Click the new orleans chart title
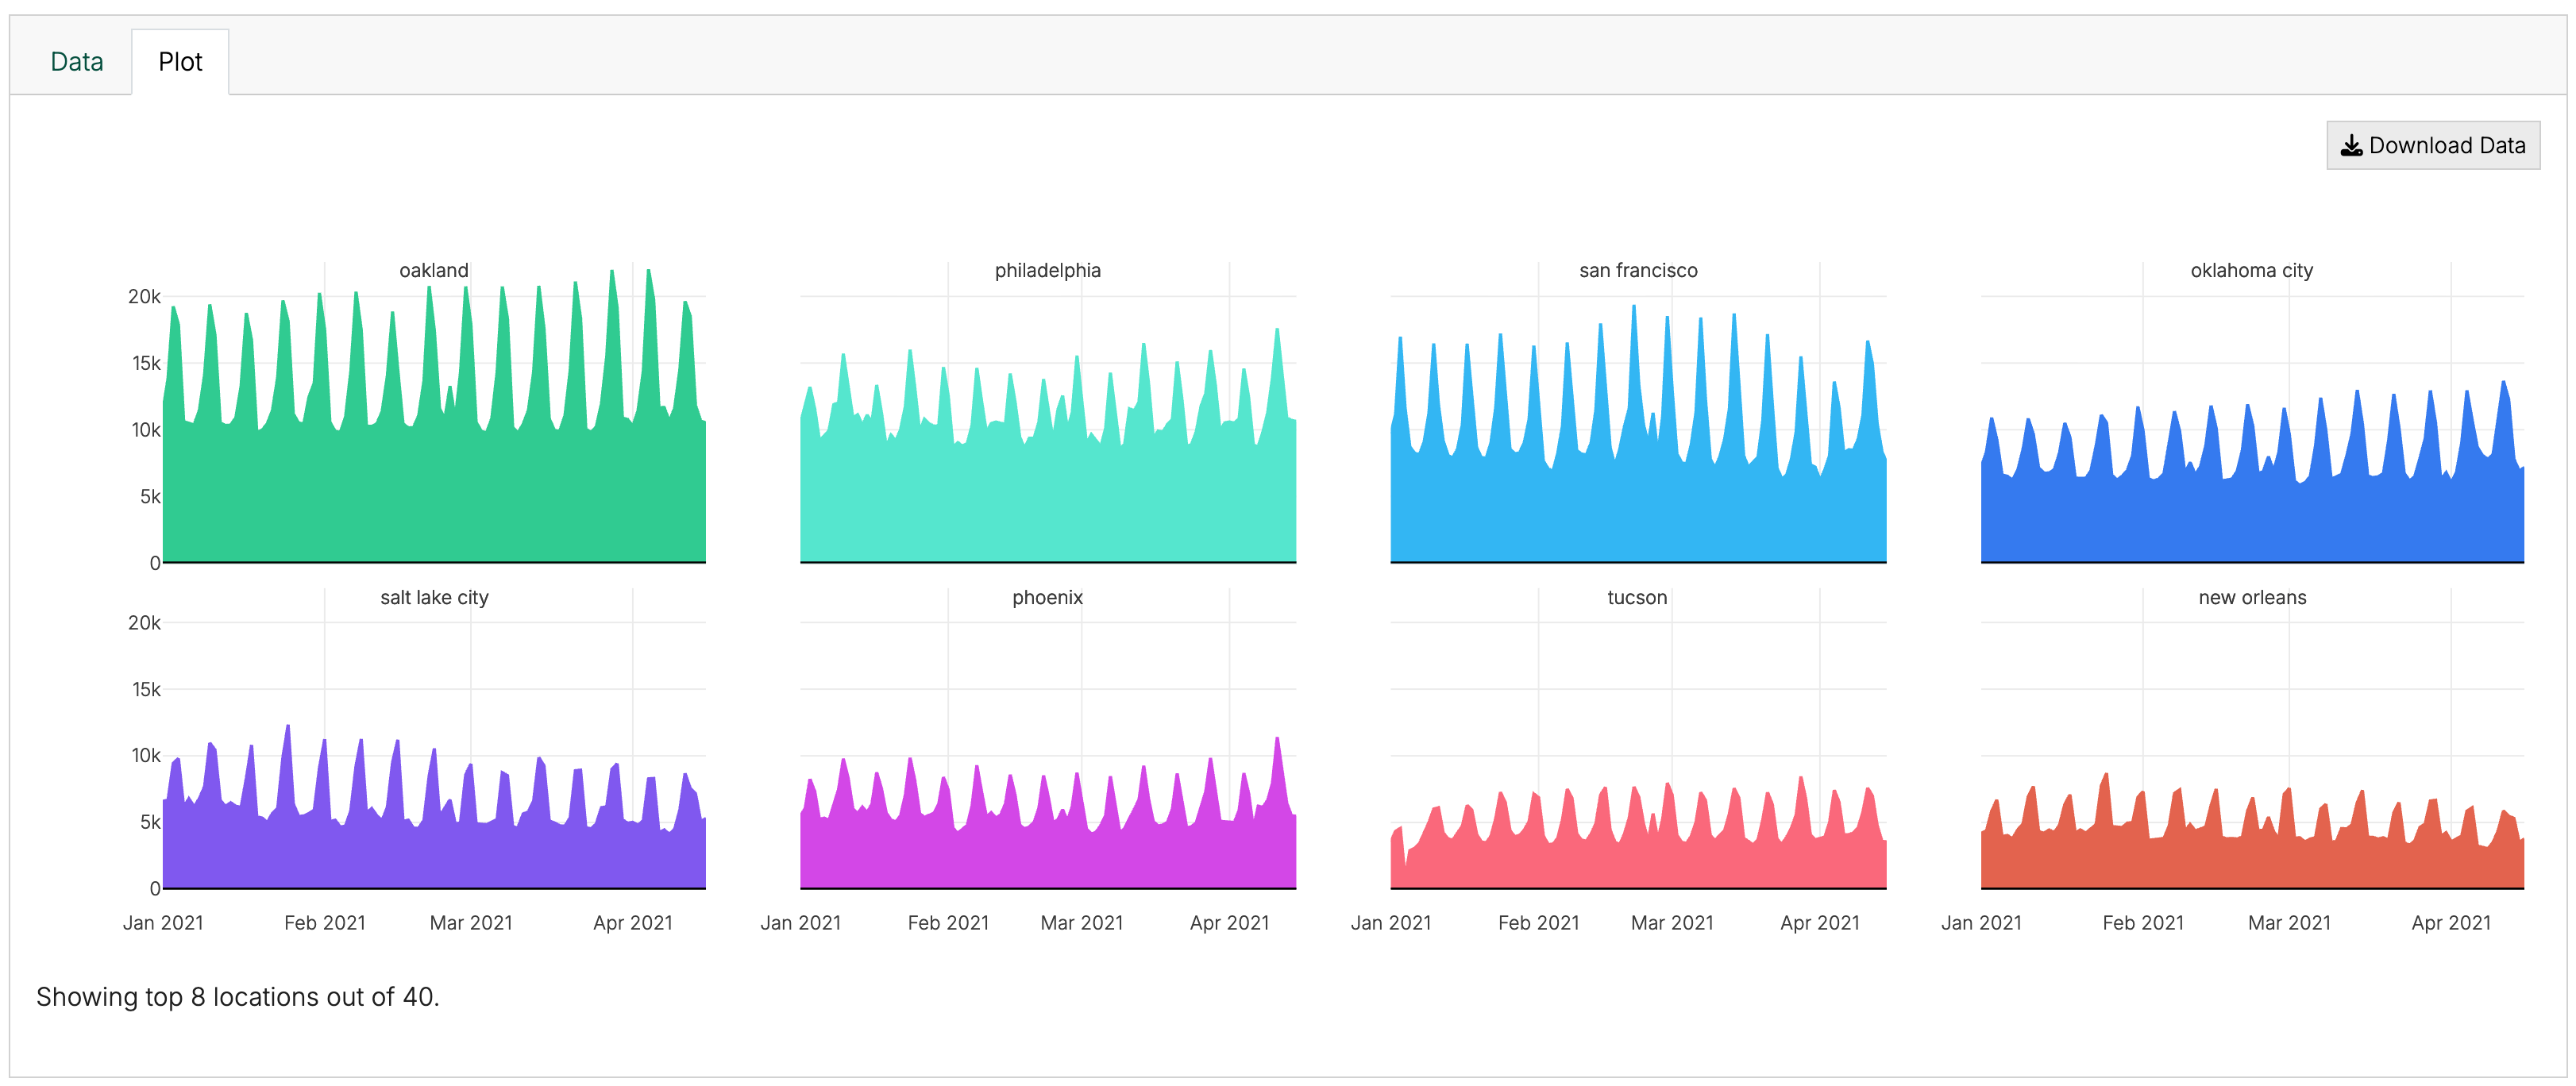Screen dimensions: 2576x1086 click(x=2251, y=597)
